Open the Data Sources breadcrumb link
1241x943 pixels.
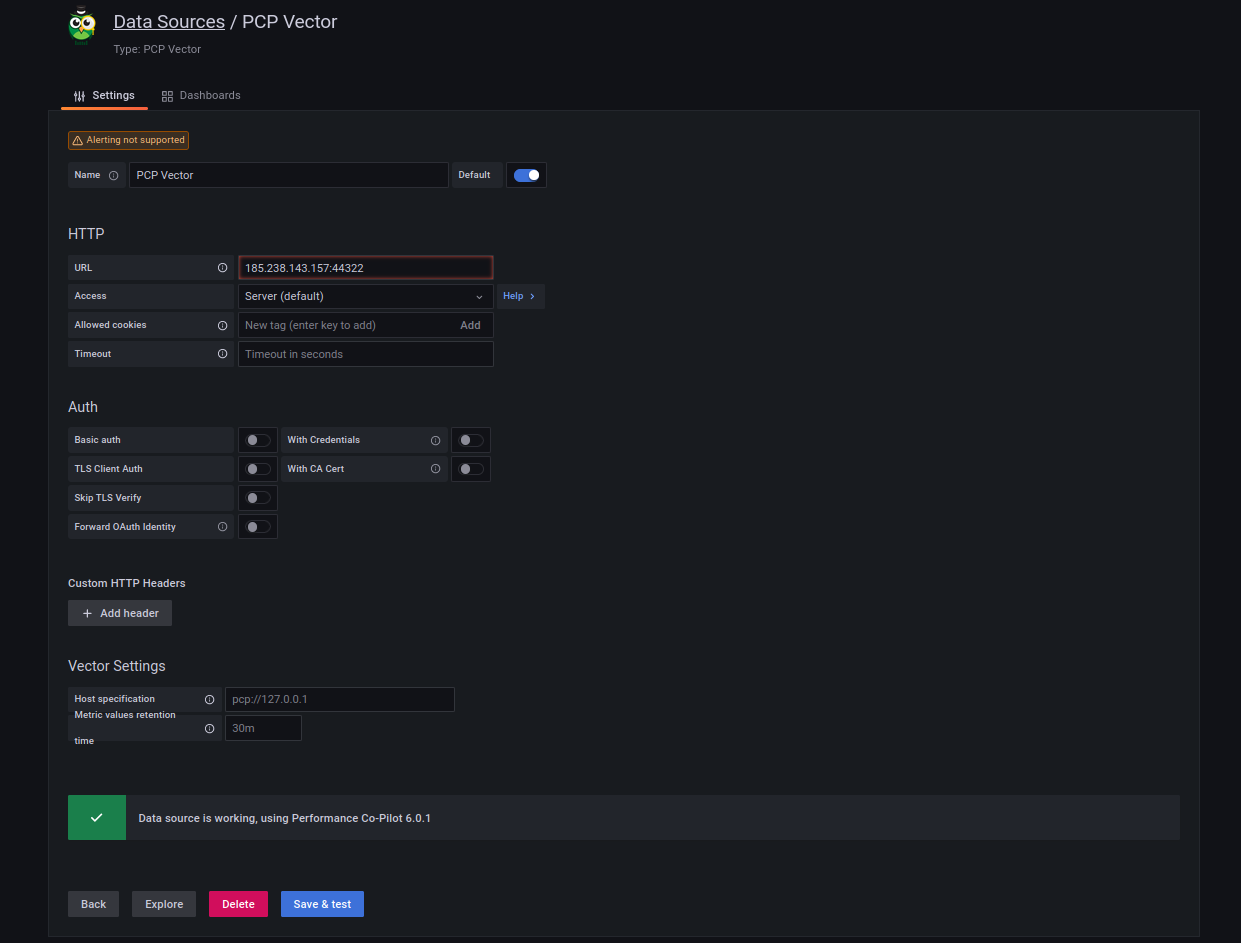point(169,21)
